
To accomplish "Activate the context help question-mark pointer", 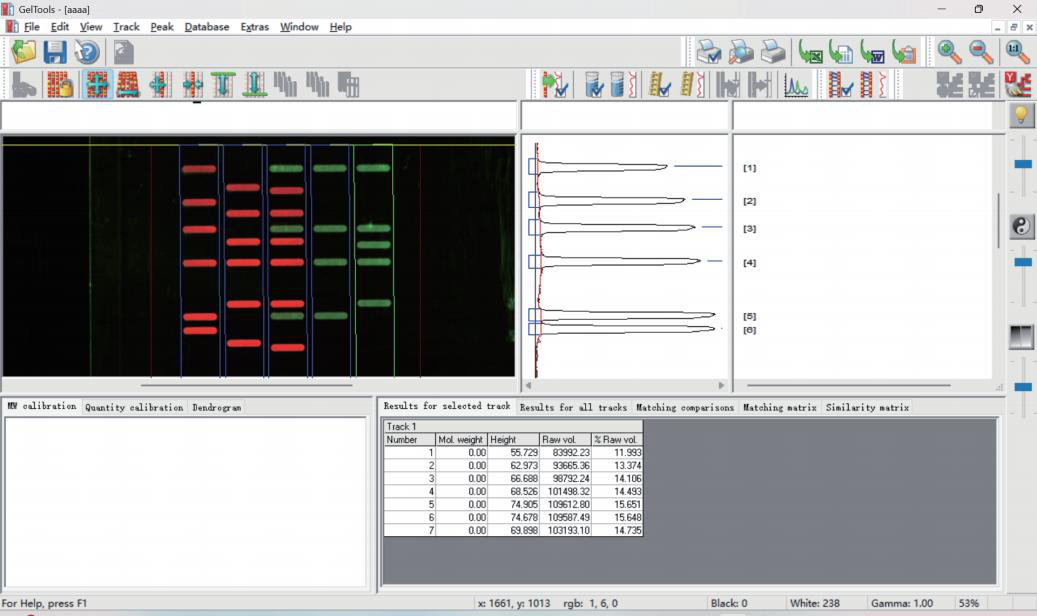I will pos(87,52).
